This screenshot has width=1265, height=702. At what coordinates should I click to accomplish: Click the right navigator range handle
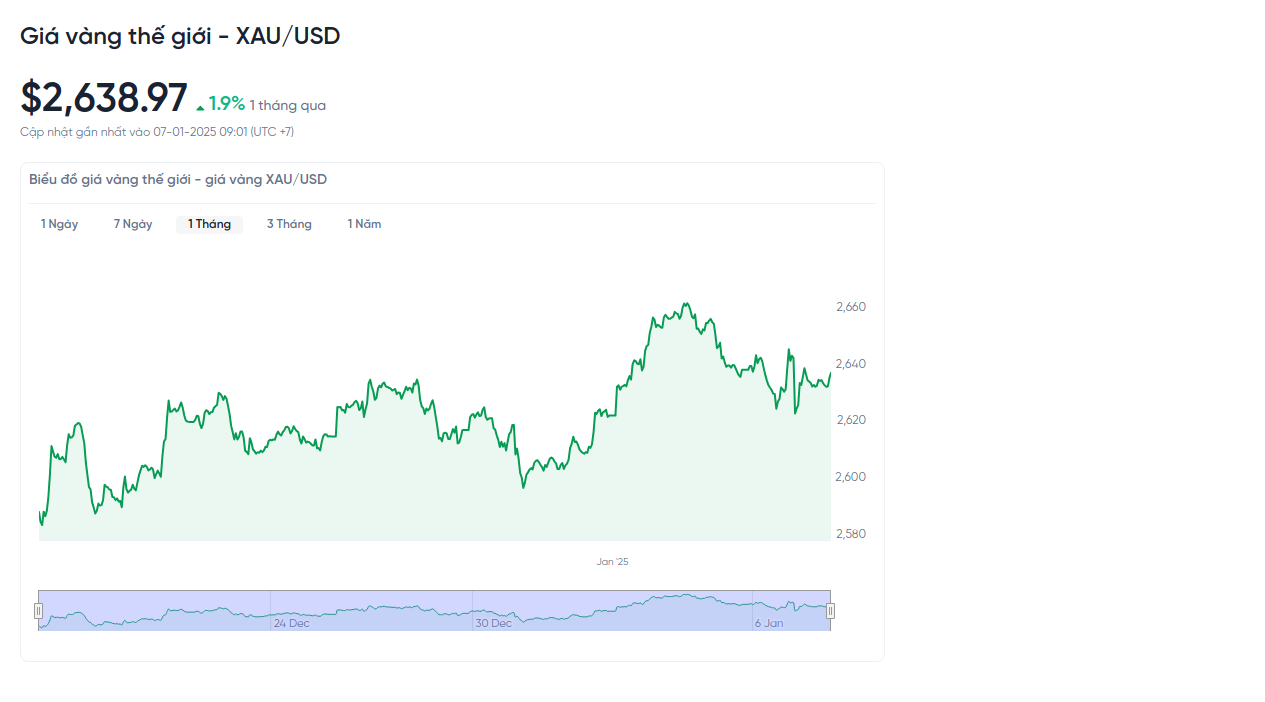830,611
